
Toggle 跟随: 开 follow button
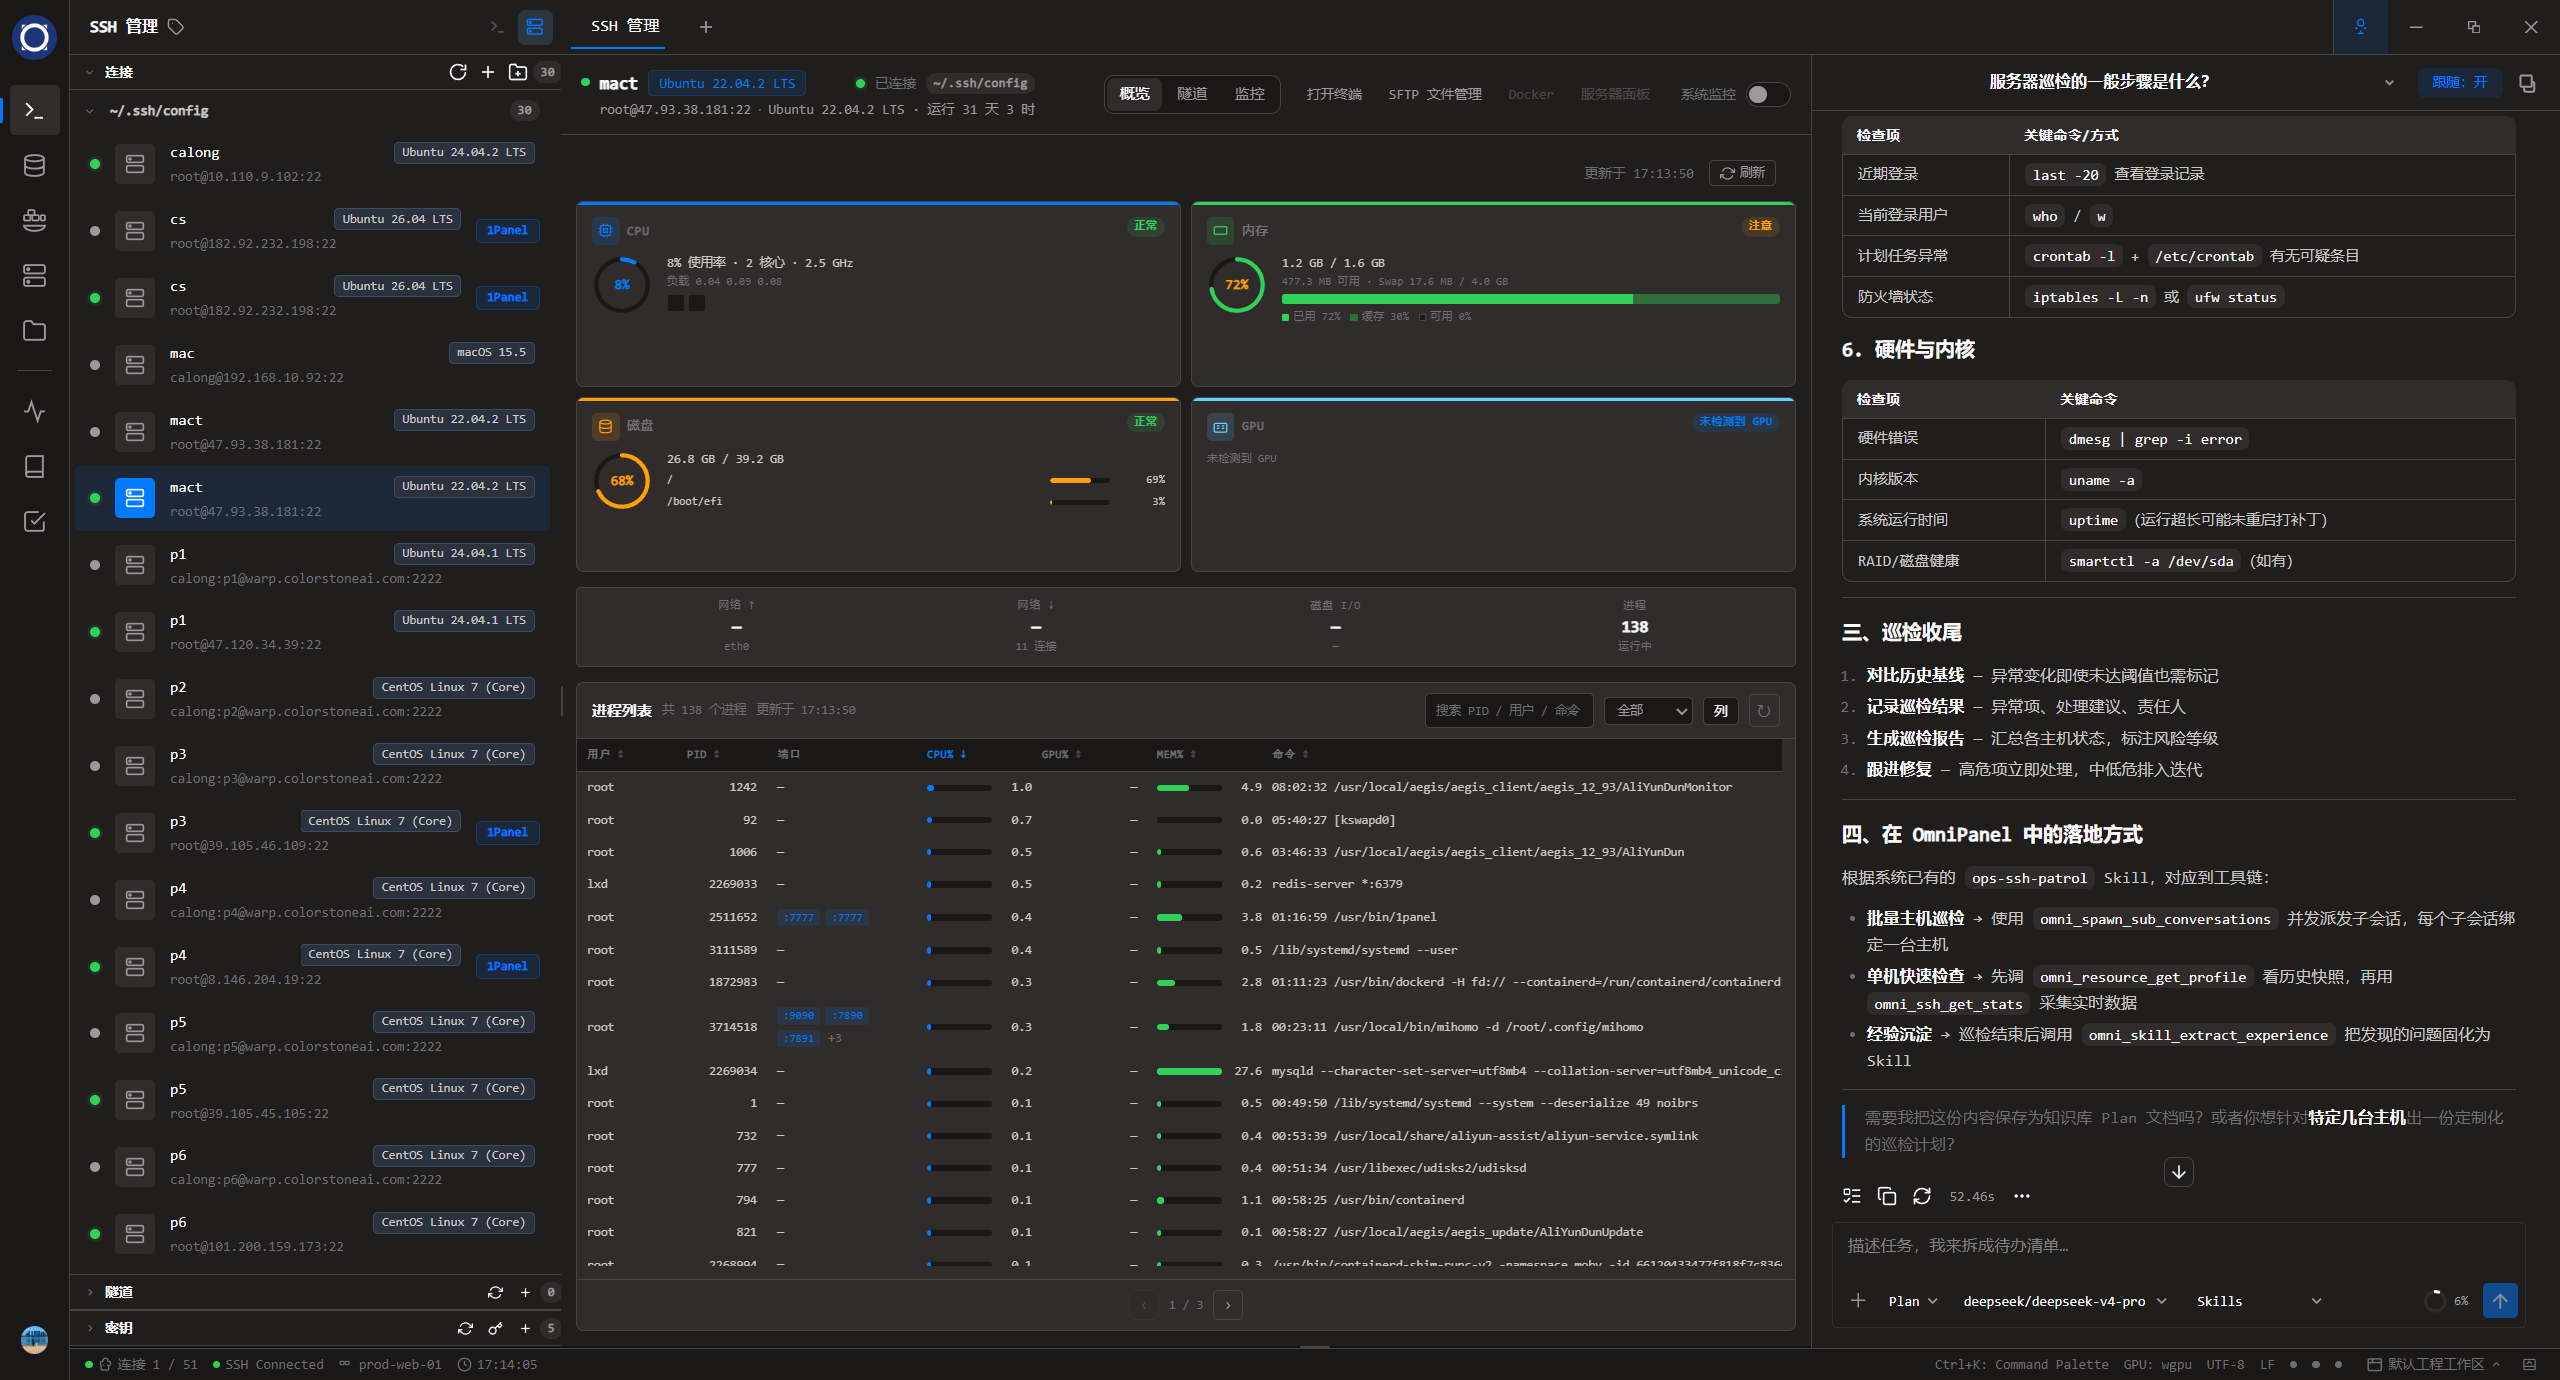(x=2459, y=82)
